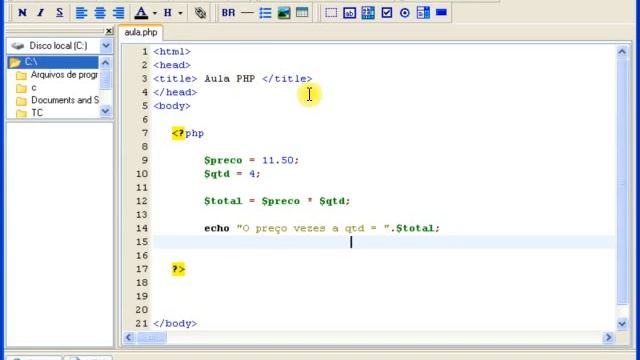Align text to the right
Screen dimensions: 640x360
click(118, 13)
